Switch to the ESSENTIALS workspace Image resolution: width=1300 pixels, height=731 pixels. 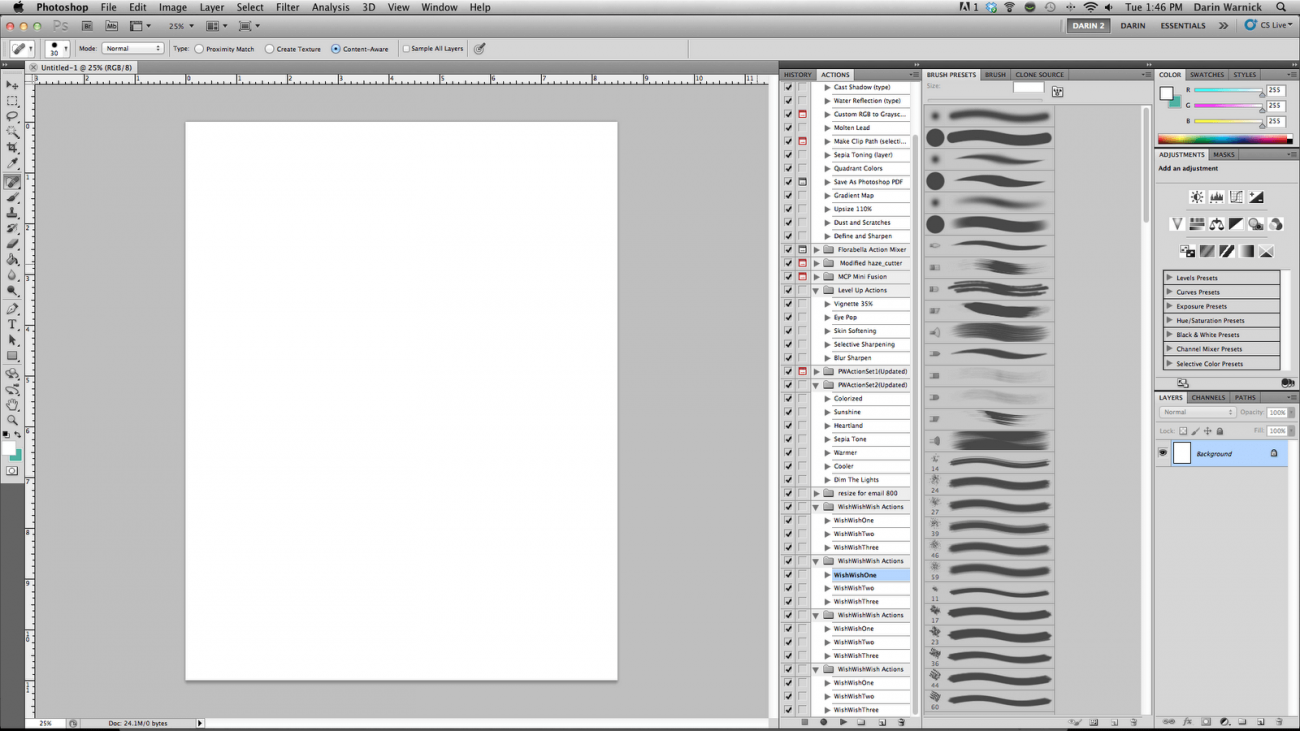tap(1182, 26)
